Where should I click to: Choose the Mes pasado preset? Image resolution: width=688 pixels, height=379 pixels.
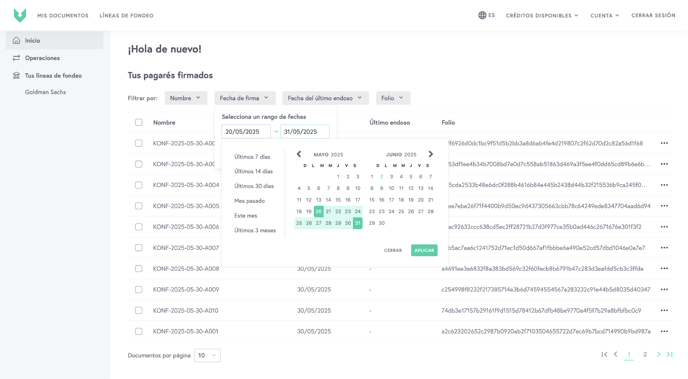tap(250, 201)
